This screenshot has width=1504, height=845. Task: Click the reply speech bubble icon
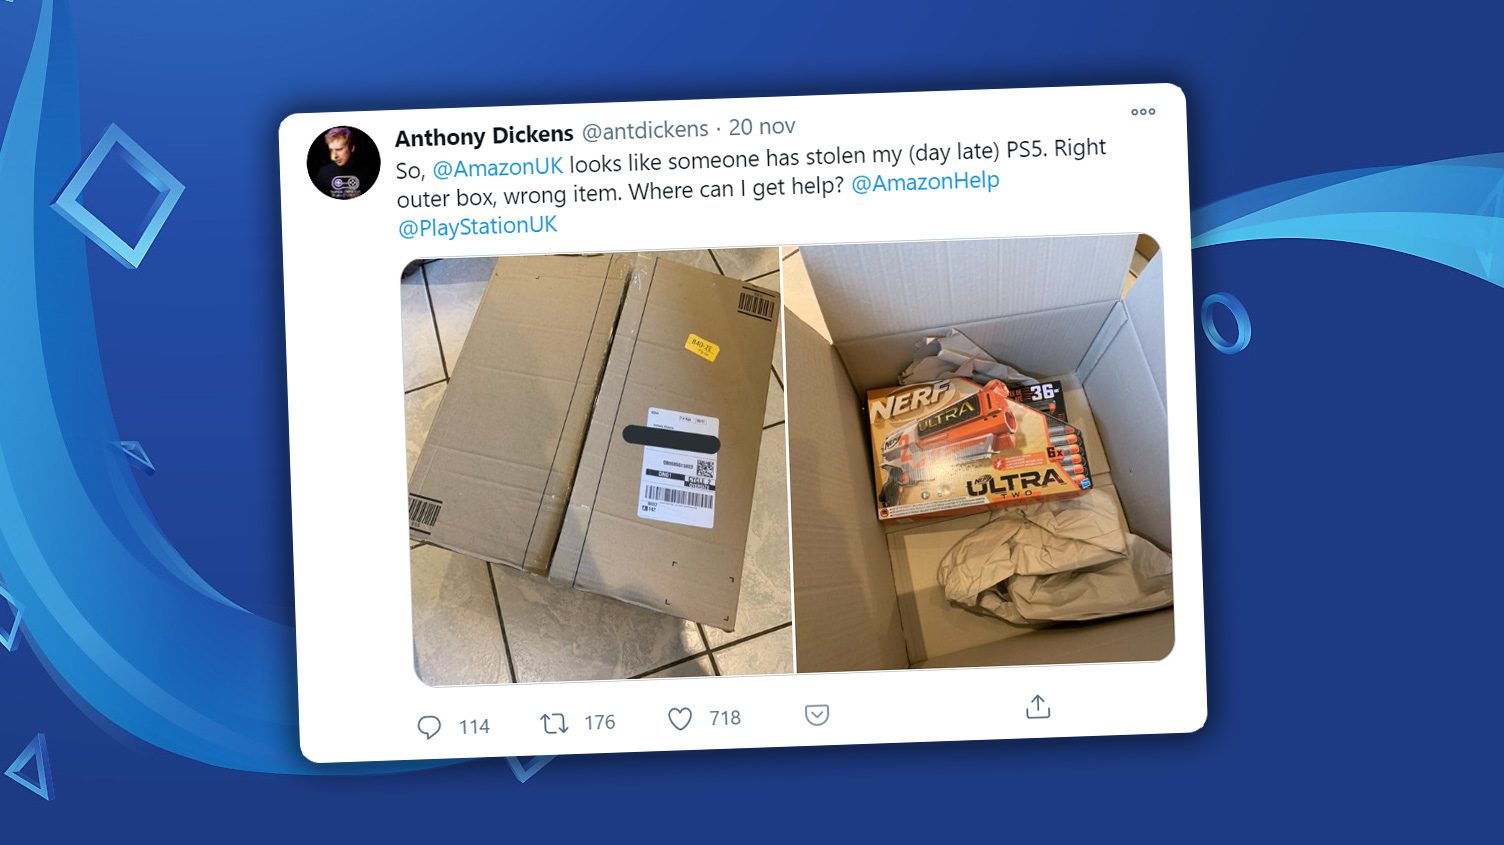tap(429, 727)
